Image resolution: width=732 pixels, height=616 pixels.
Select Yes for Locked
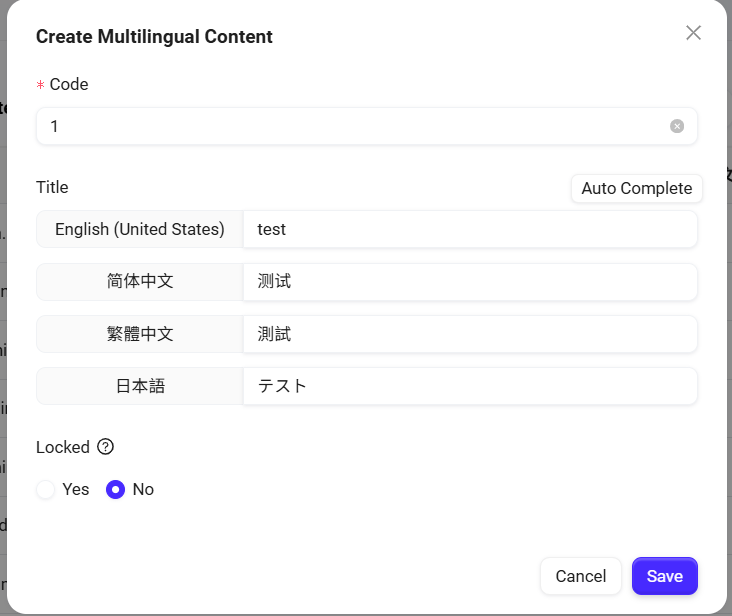point(46,490)
